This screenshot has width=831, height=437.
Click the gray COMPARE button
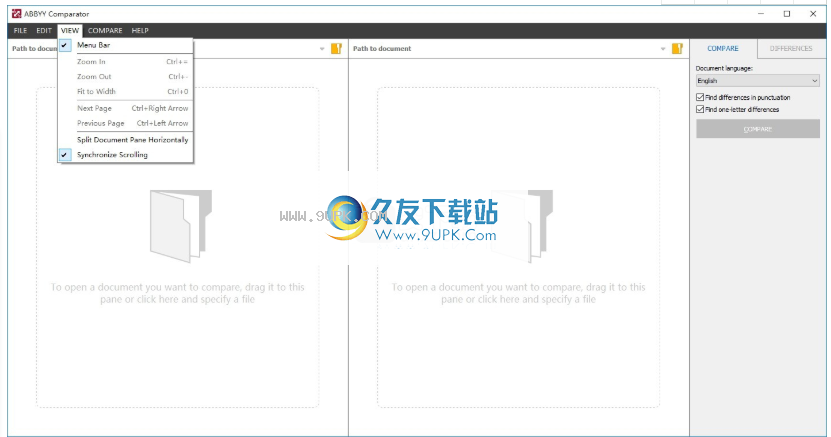point(758,129)
